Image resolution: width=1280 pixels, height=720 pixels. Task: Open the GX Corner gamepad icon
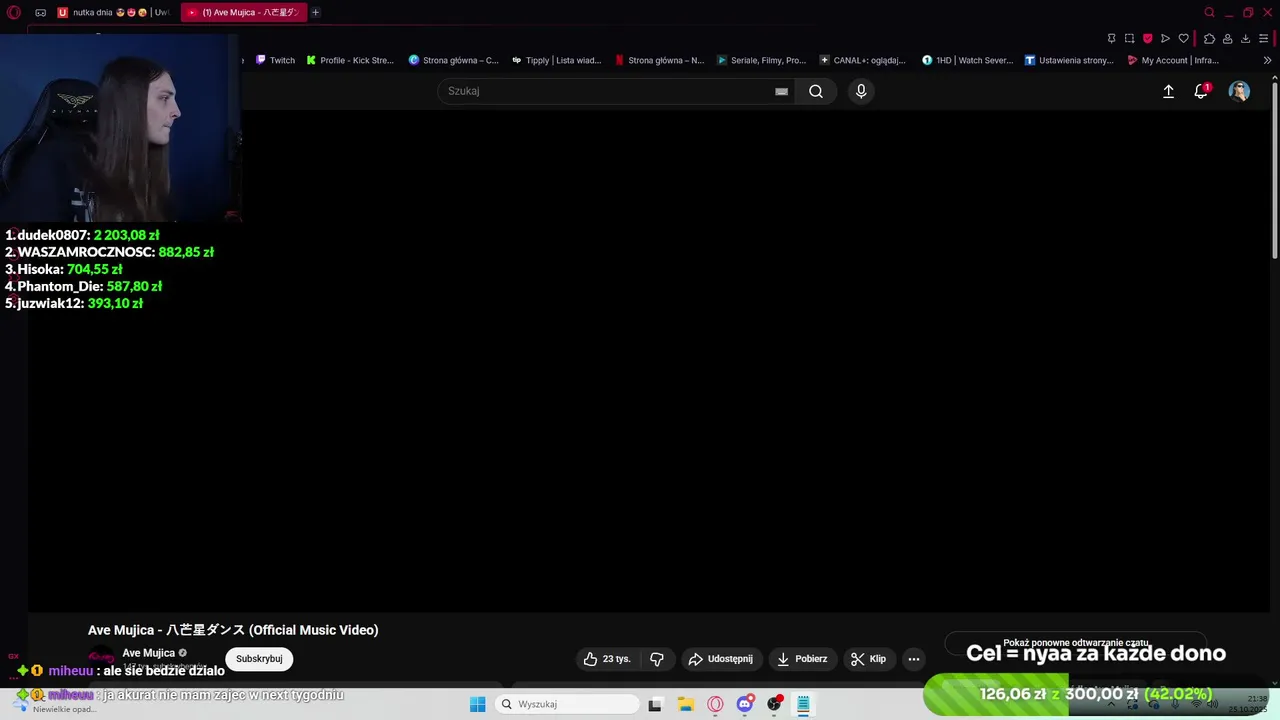pyautogui.click(x=40, y=13)
